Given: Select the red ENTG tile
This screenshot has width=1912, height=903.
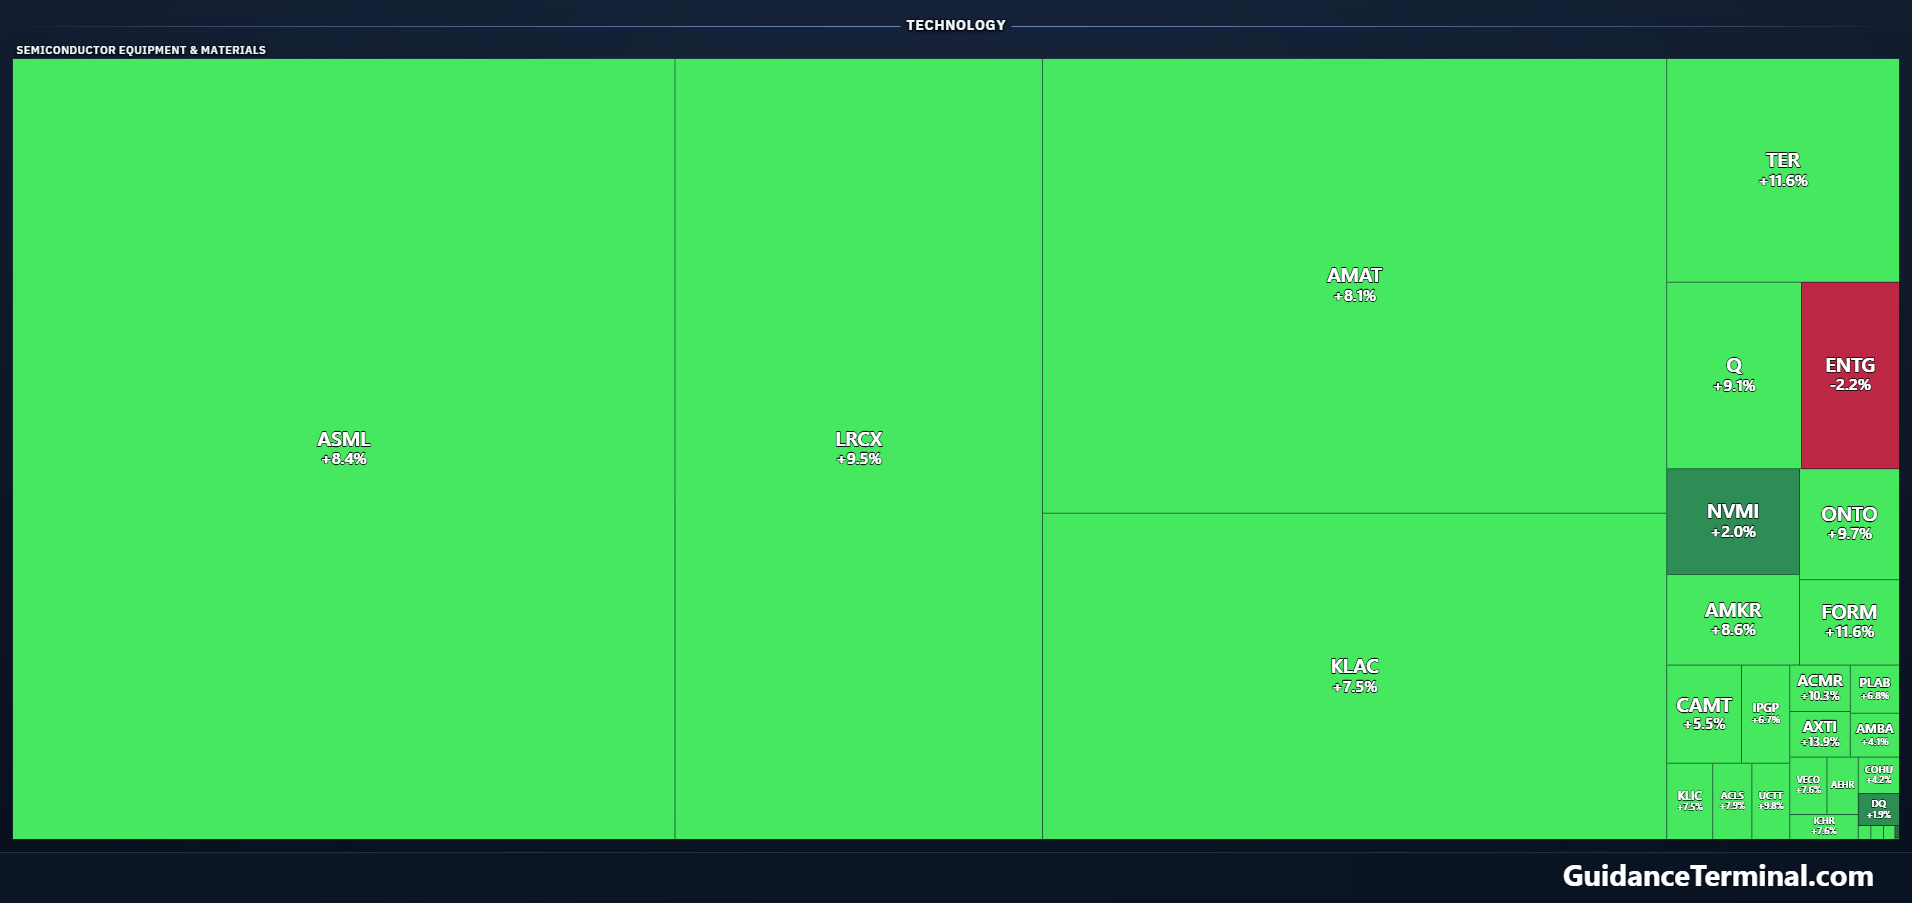Looking at the screenshot, I should coord(1850,375).
